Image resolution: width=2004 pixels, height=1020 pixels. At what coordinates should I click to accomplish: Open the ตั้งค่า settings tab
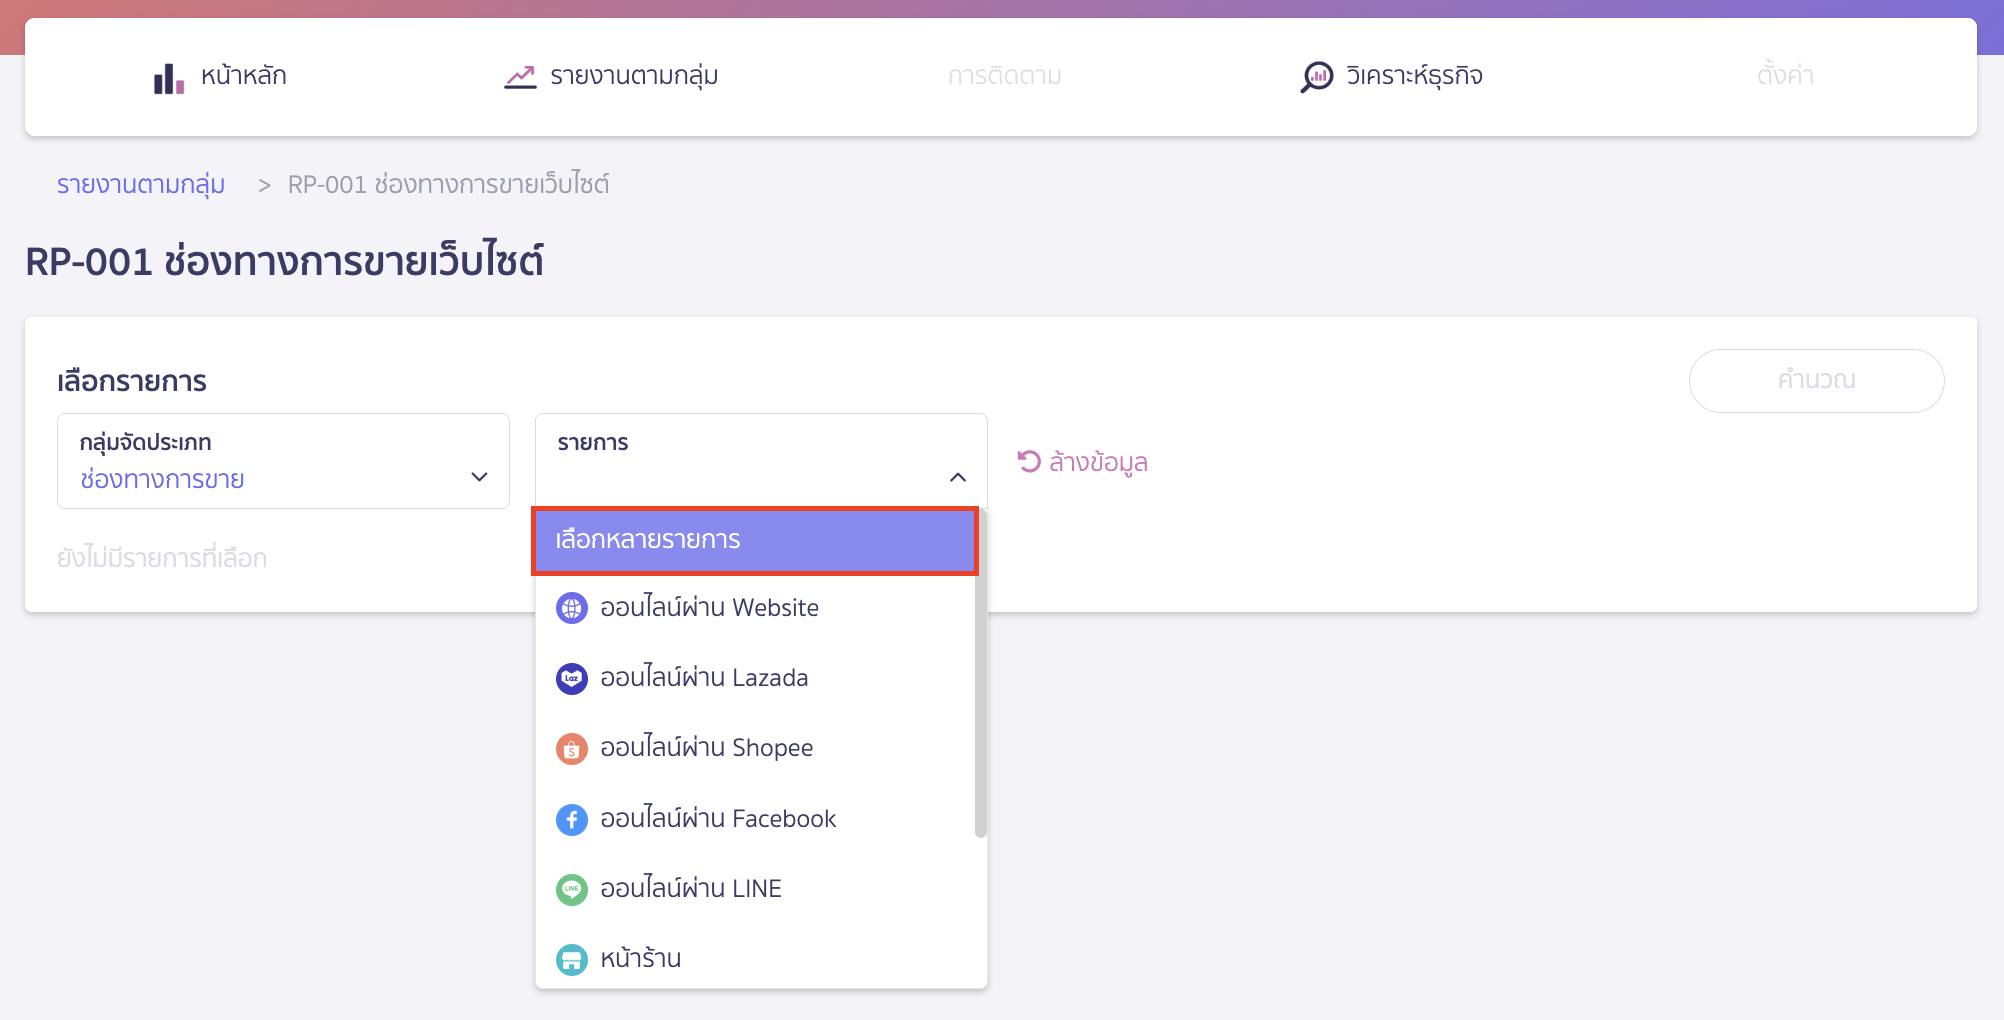1785,76
